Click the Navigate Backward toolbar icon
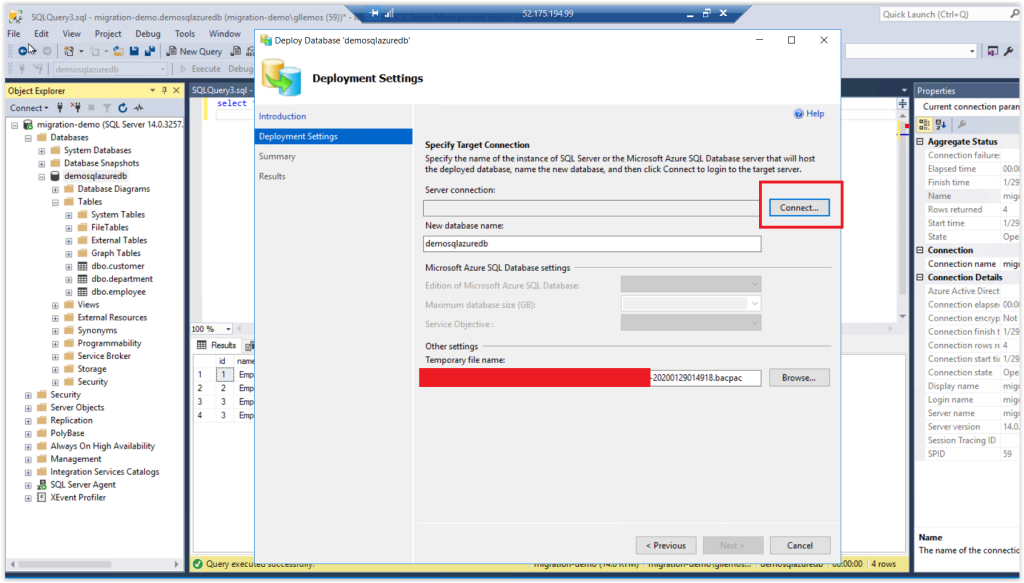This screenshot has width=1024, height=583. (x=23, y=51)
